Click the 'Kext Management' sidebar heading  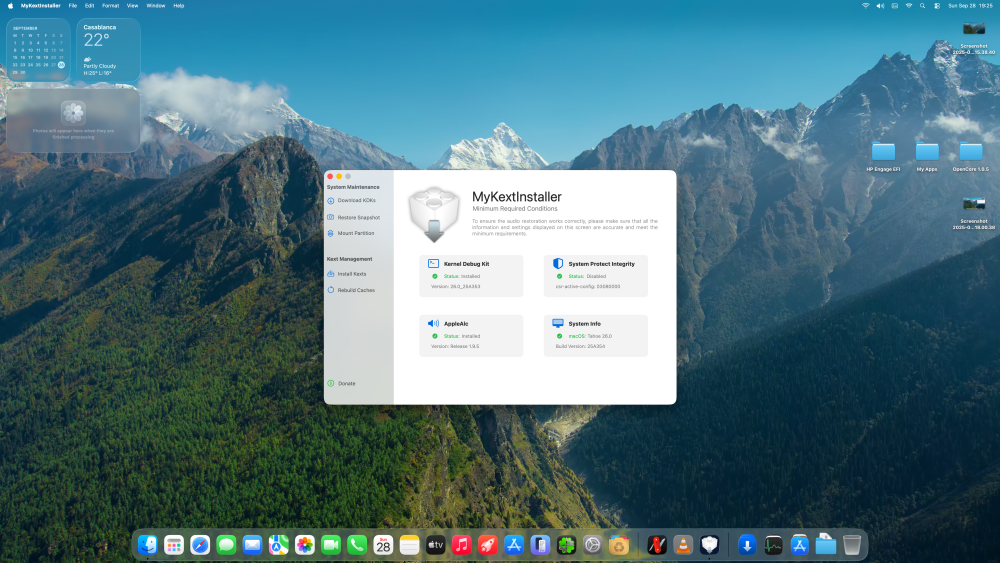pos(349,259)
